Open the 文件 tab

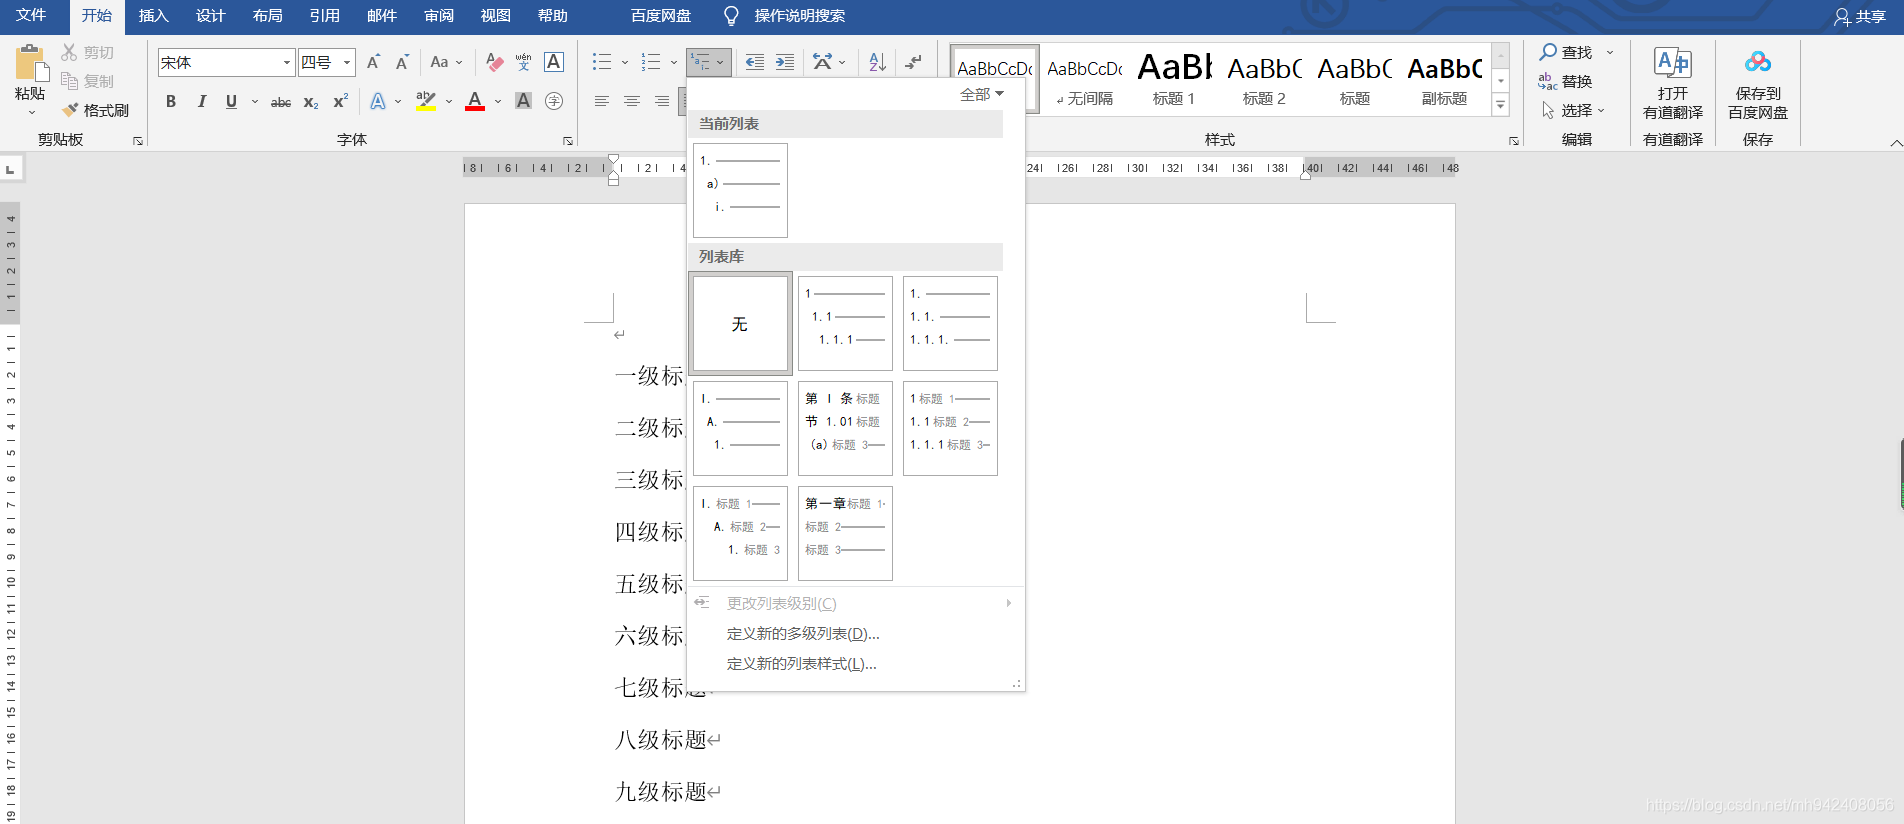point(31,16)
